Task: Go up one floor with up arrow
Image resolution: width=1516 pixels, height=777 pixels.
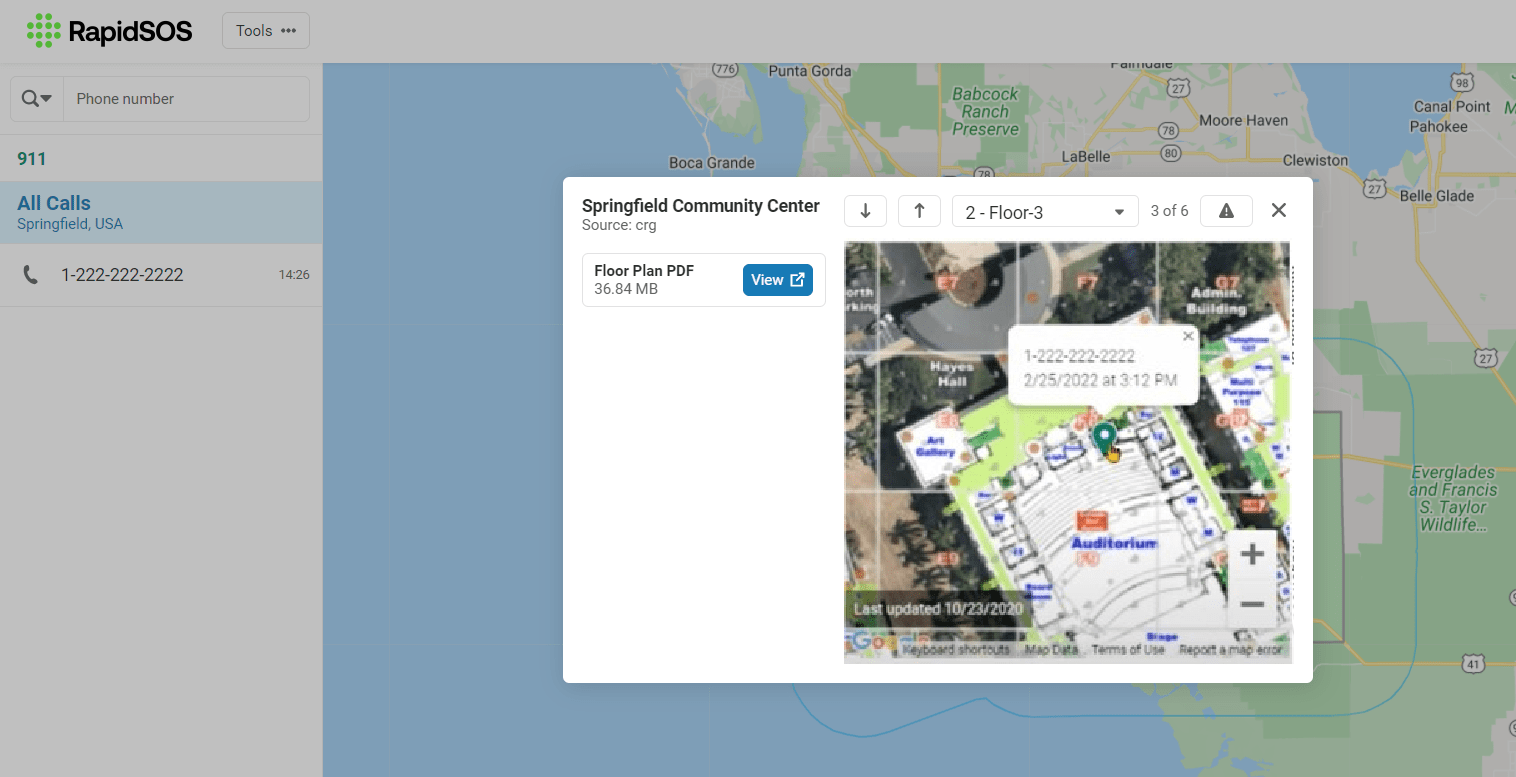Action: click(920, 211)
